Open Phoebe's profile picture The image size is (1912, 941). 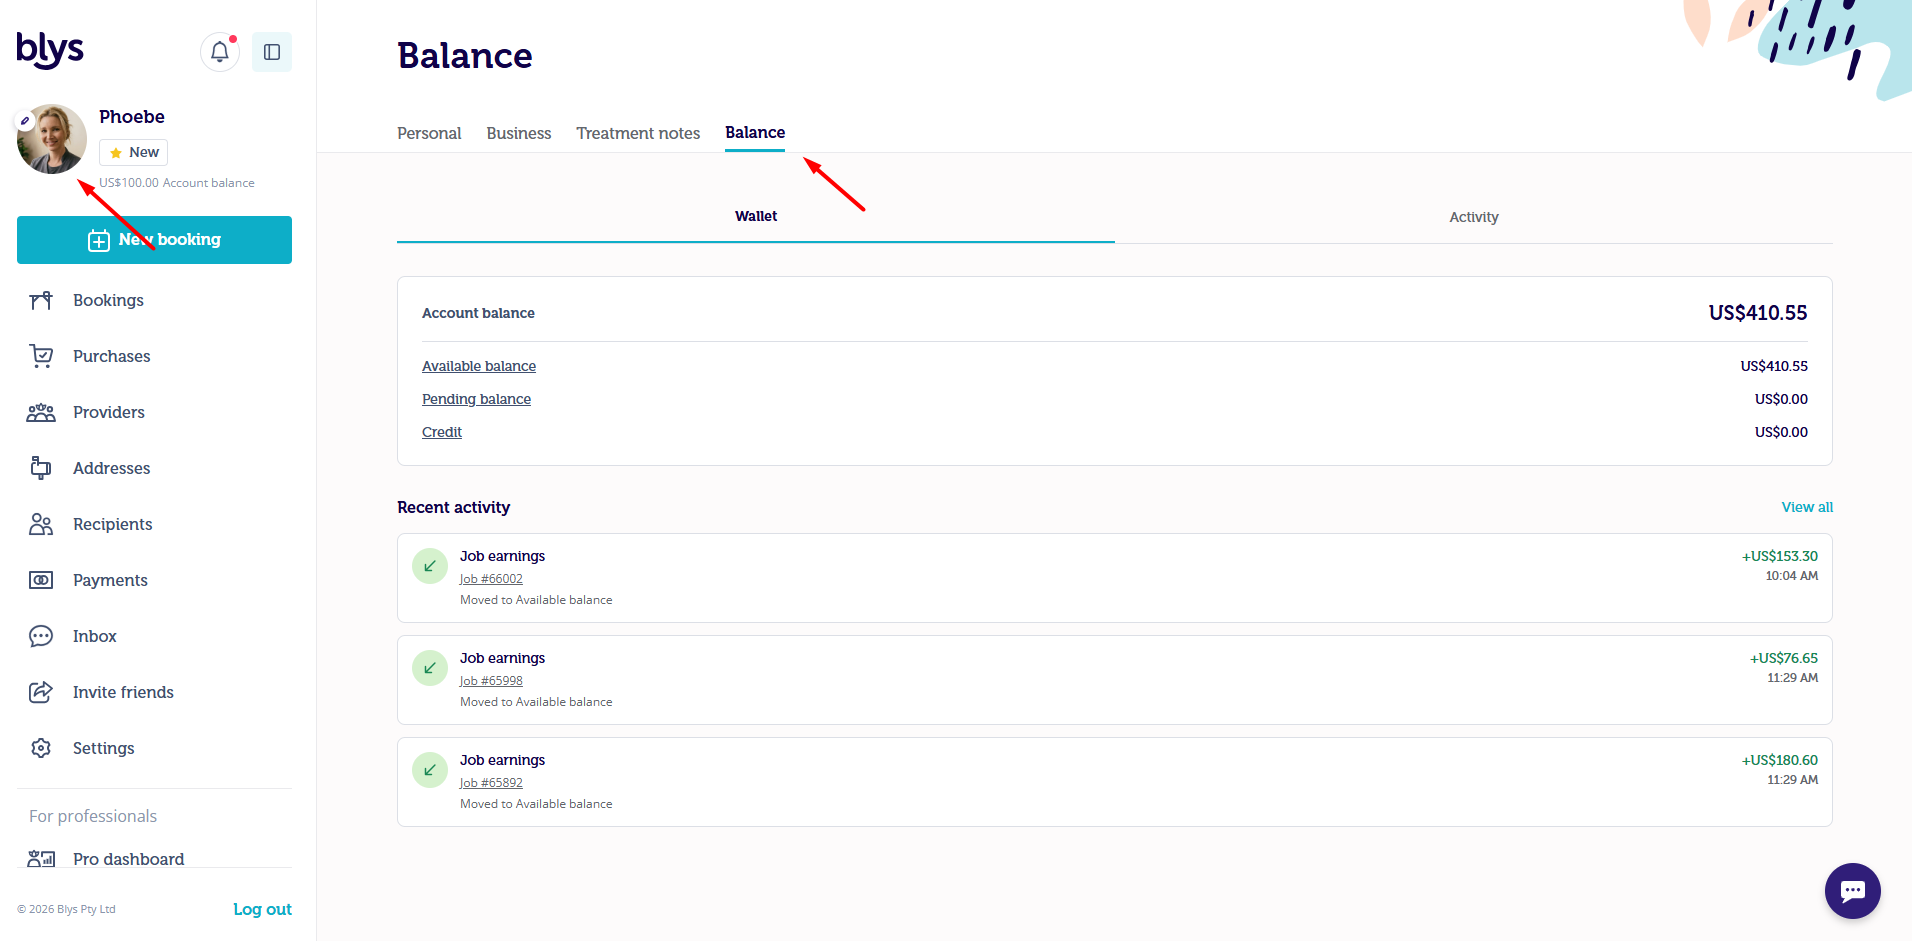[52, 139]
